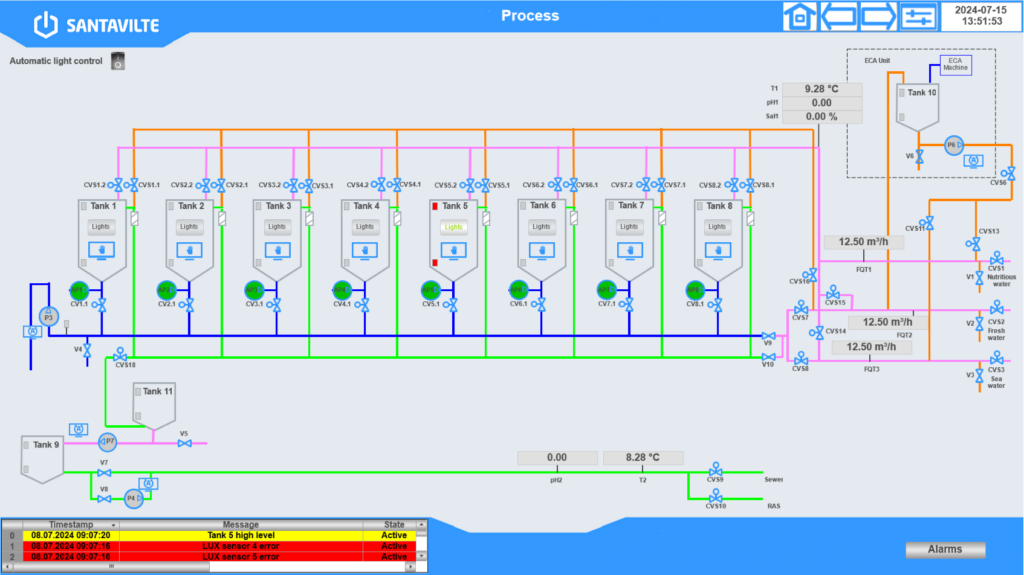1024x575 pixels.
Task: Open the Timestamp column sort dropdown
Action: click(x=113, y=525)
